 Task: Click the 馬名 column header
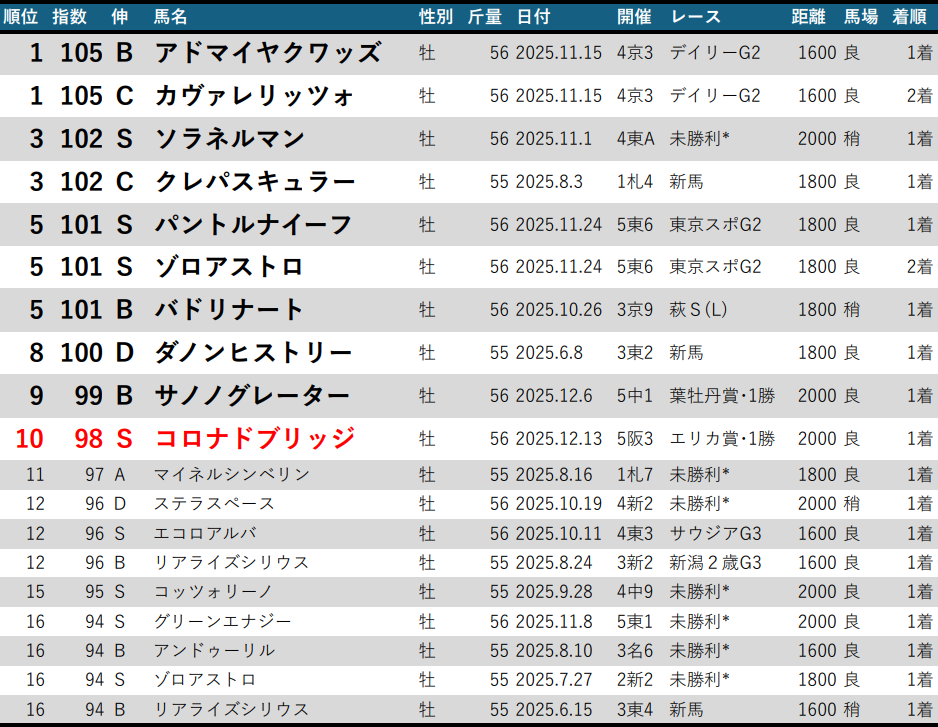(171, 17)
